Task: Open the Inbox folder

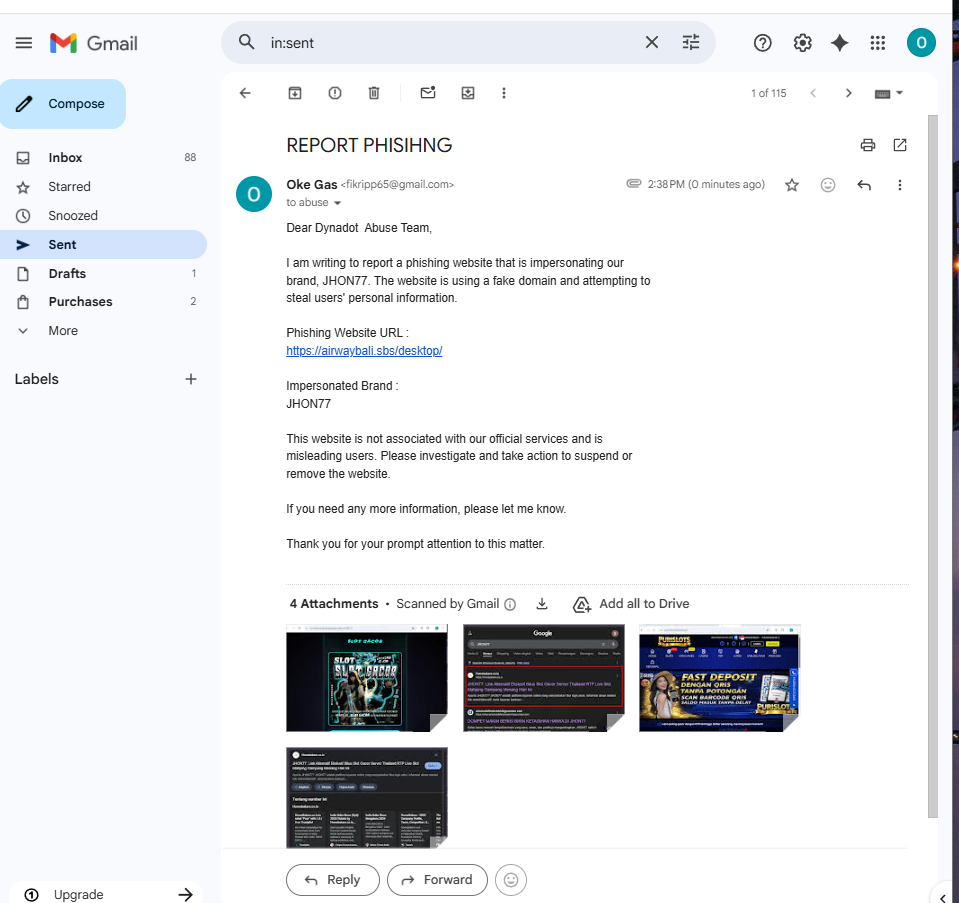Action: tap(103, 157)
